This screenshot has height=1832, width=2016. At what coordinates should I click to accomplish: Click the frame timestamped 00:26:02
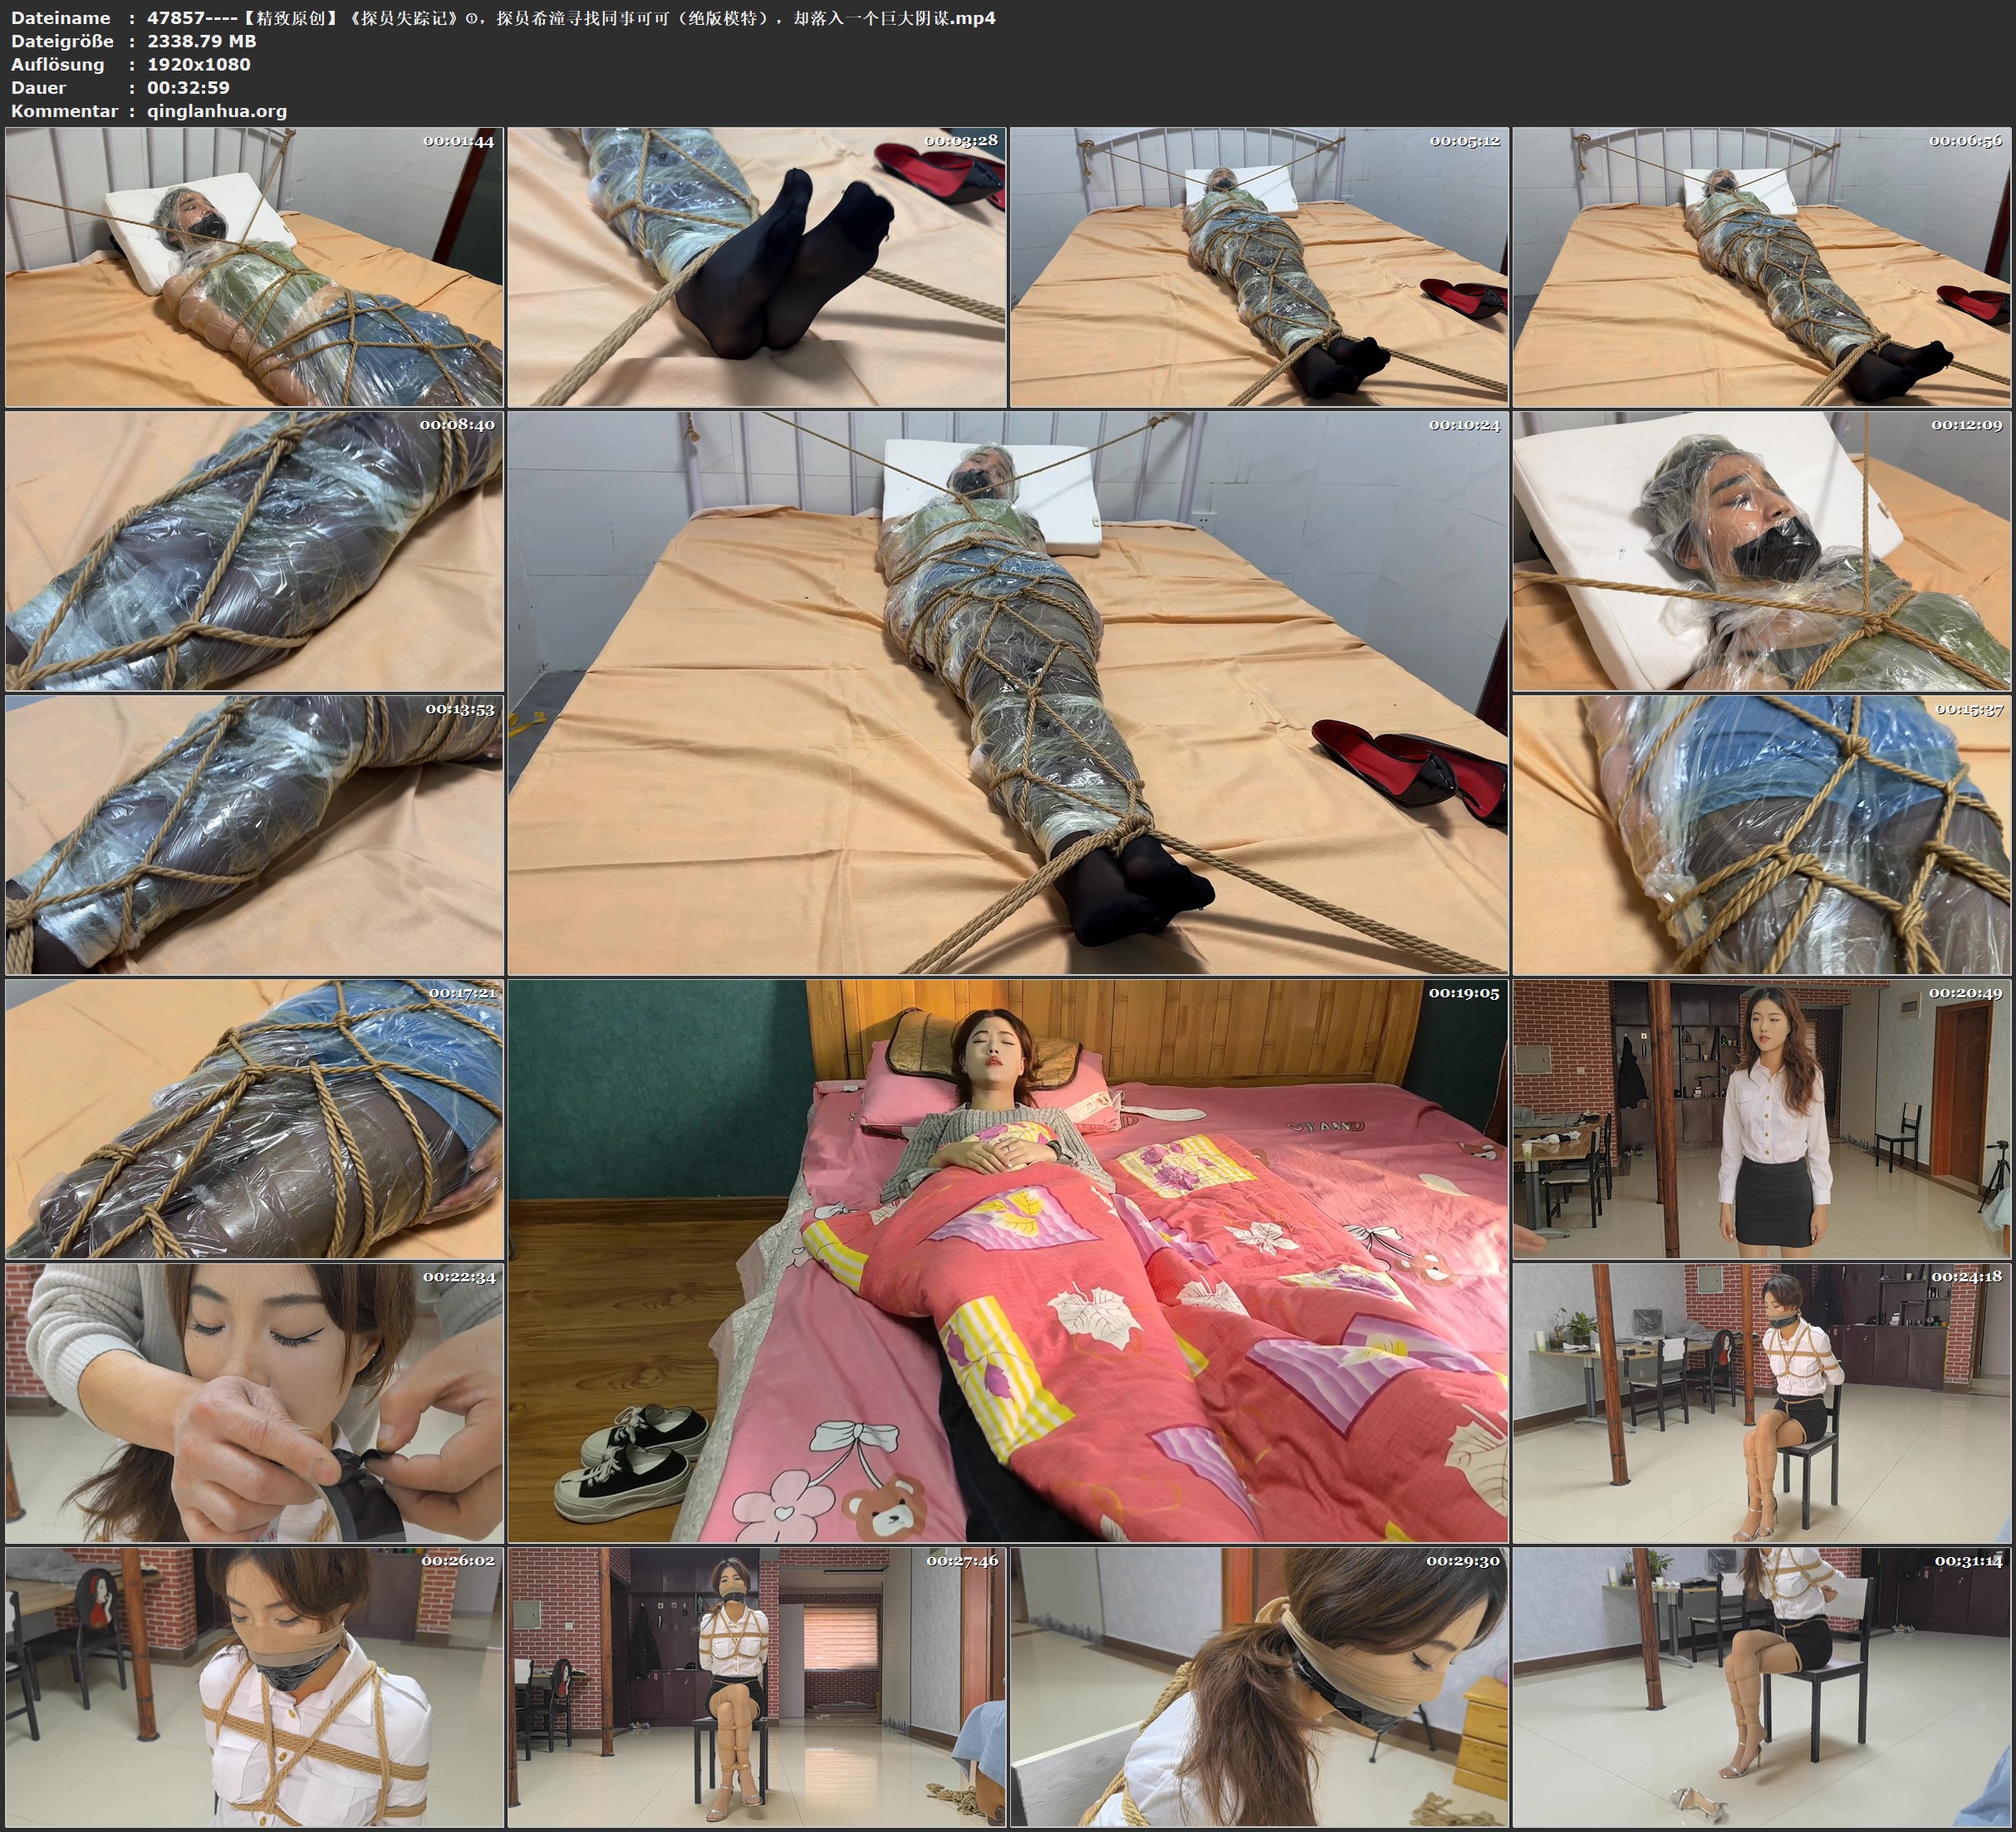(x=254, y=1687)
